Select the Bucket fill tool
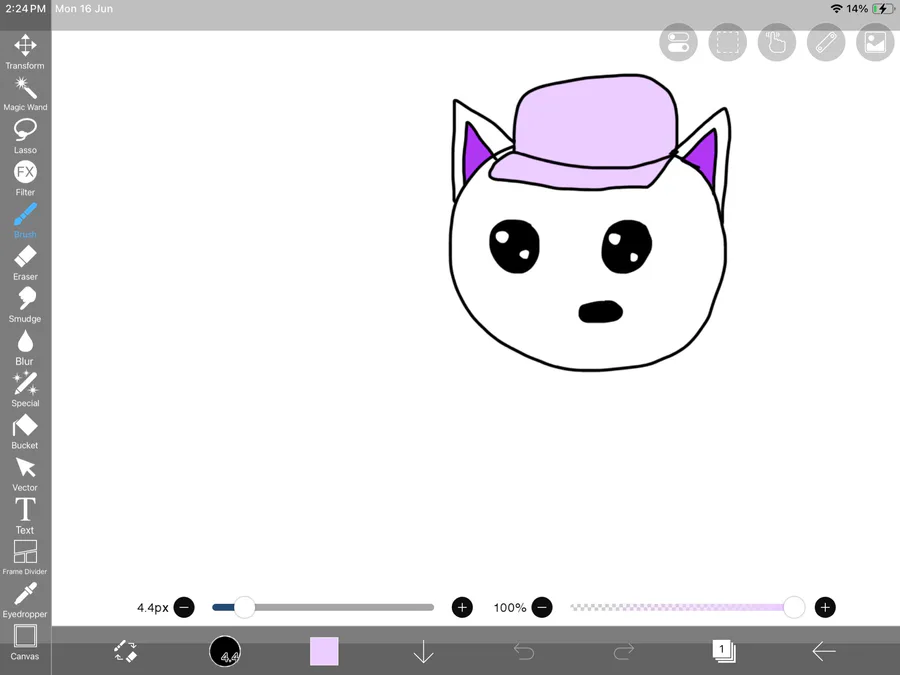Screen dimensions: 900x675 25,431
